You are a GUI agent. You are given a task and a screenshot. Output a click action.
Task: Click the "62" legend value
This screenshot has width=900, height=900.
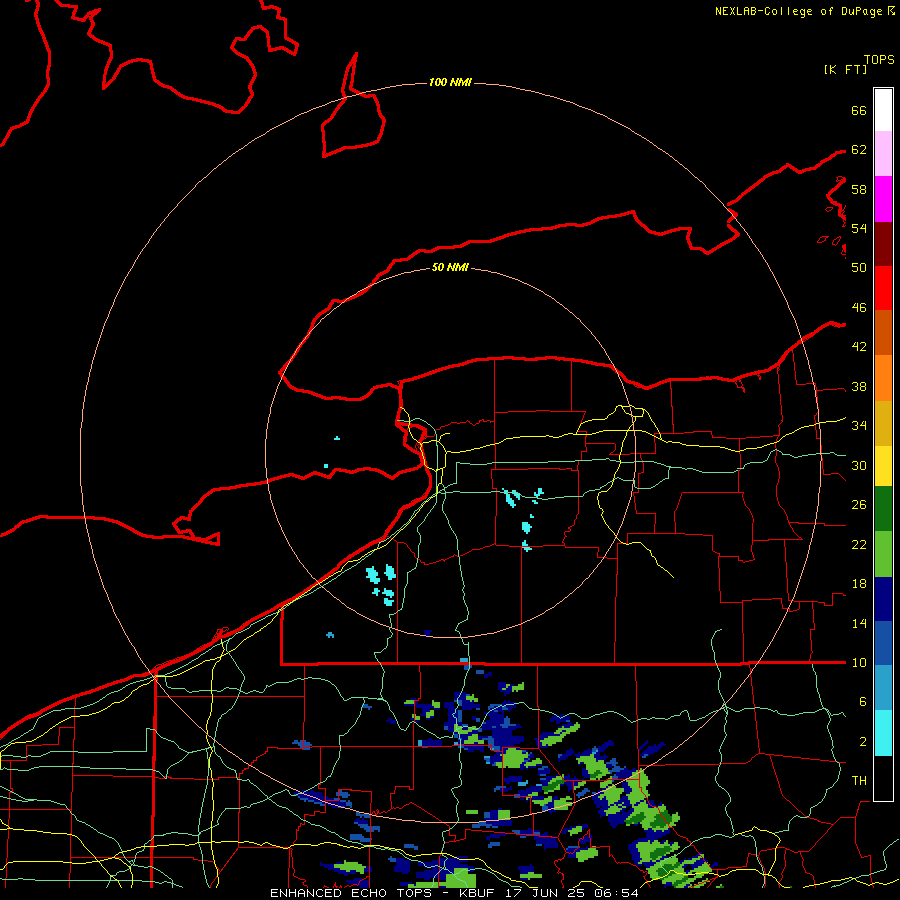click(x=859, y=150)
